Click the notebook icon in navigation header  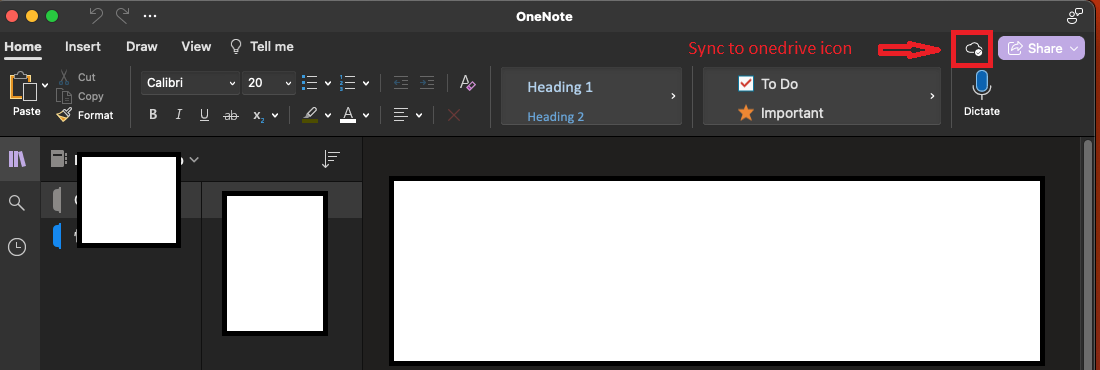[x=59, y=159]
